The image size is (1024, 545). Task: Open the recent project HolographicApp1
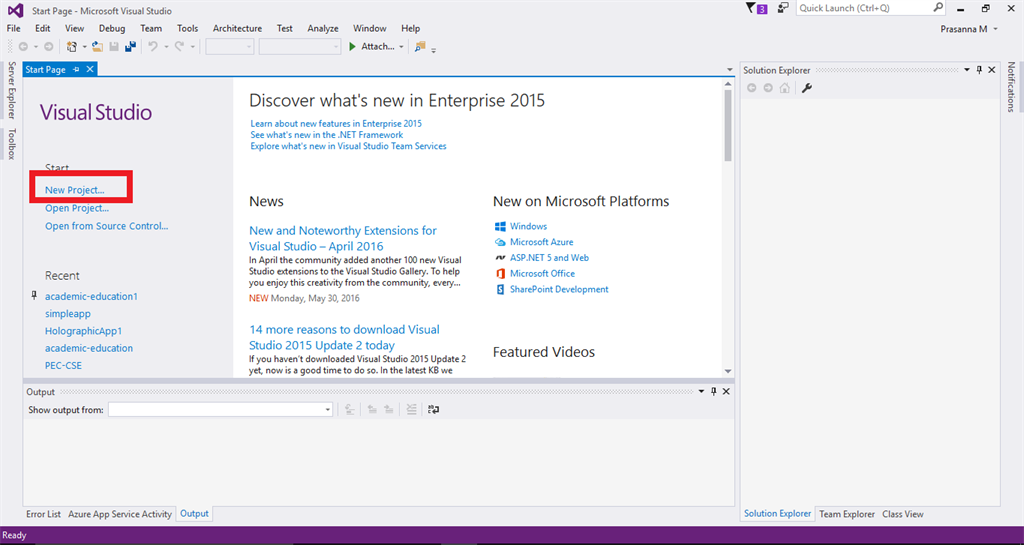(83, 331)
